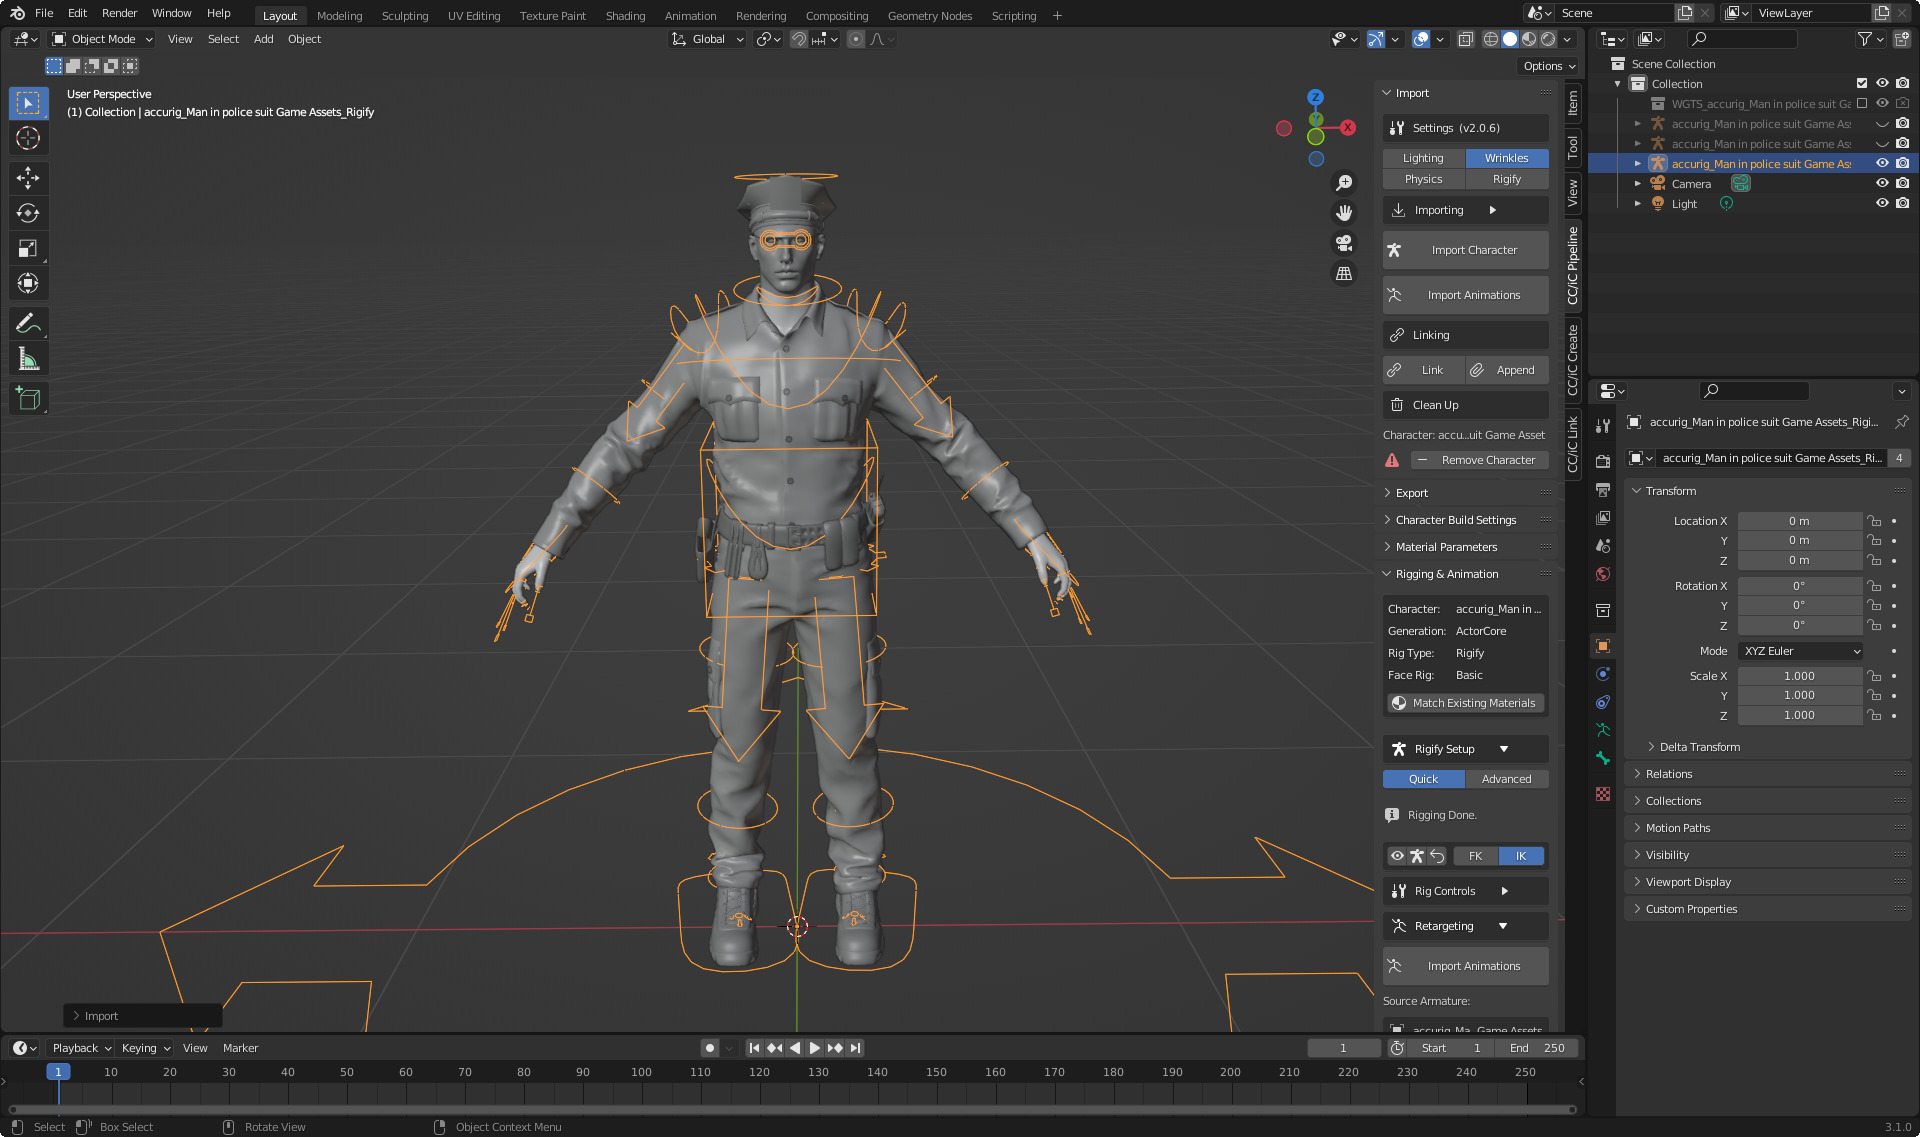This screenshot has width=1920, height=1137.
Task: Select the Advanced rigify setup button
Action: coord(1506,779)
